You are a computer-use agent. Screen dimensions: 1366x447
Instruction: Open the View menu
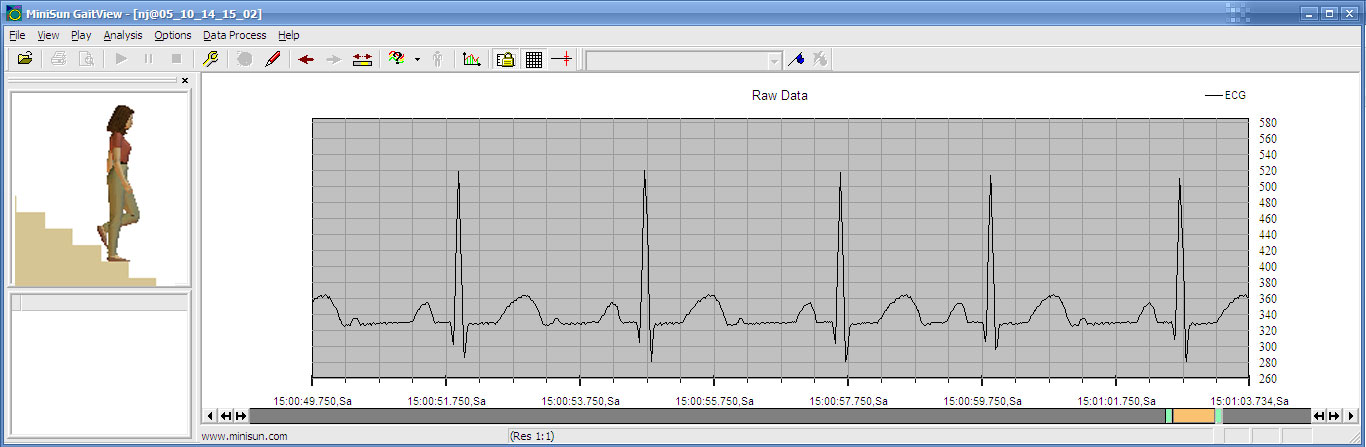pyautogui.click(x=48, y=35)
